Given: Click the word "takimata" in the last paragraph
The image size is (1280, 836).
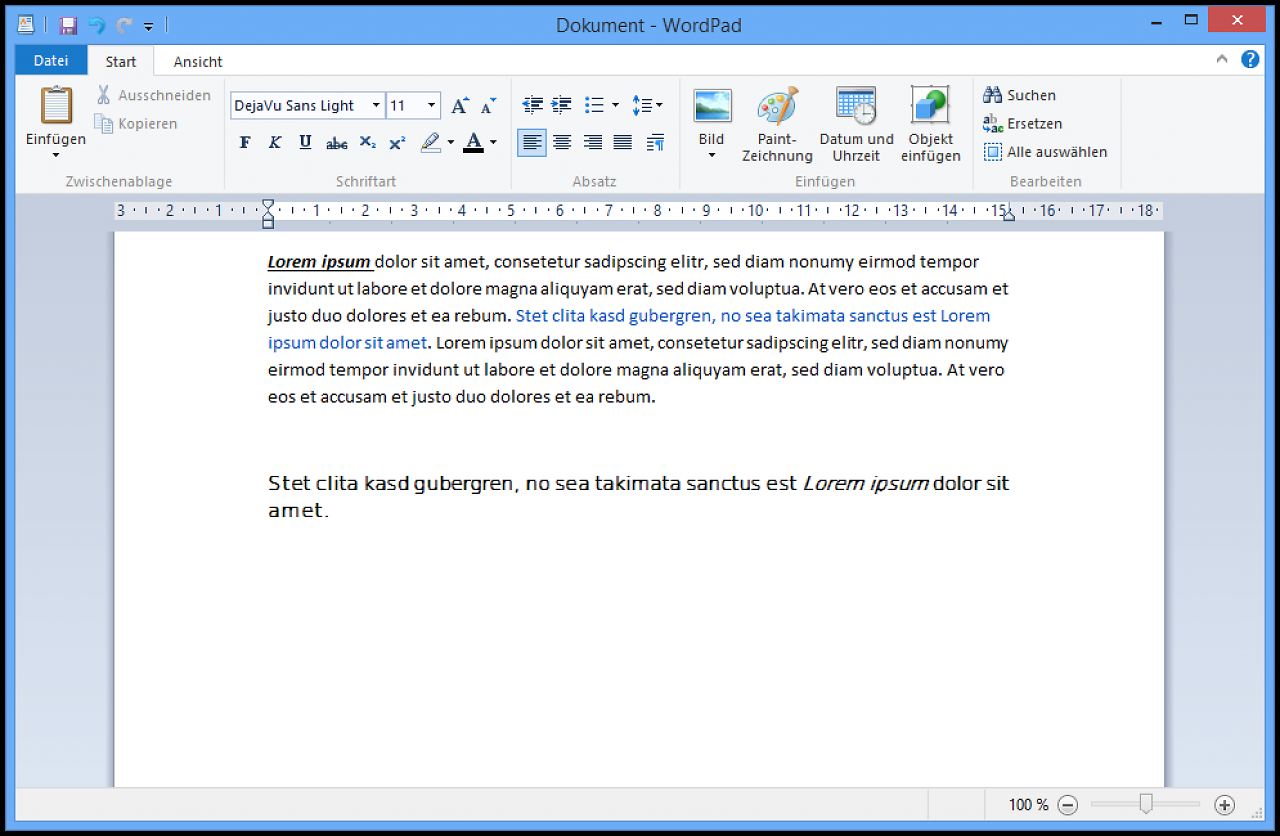Looking at the screenshot, I should tap(638, 483).
